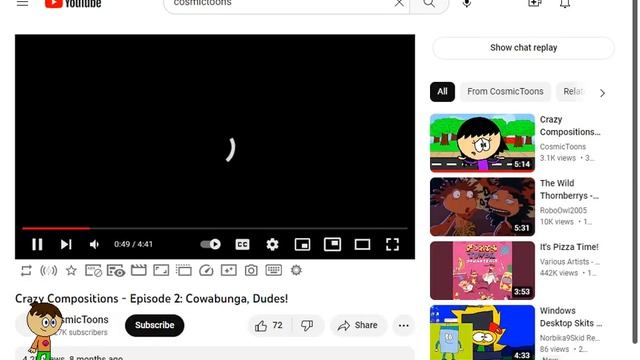This screenshot has height=360, width=640.
Task: Reveal more chips with the right chevron
Action: point(602,93)
